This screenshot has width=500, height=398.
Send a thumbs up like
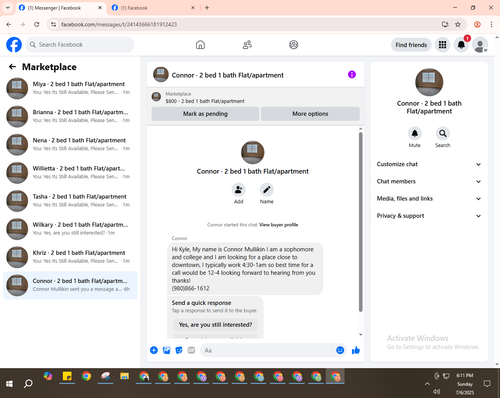pyautogui.click(x=356, y=350)
